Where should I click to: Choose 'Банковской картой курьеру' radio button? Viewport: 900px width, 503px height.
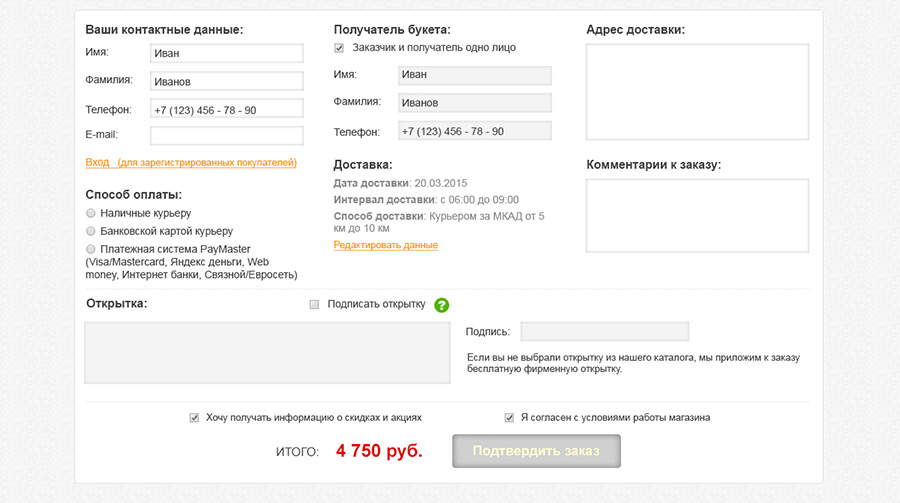[91, 231]
